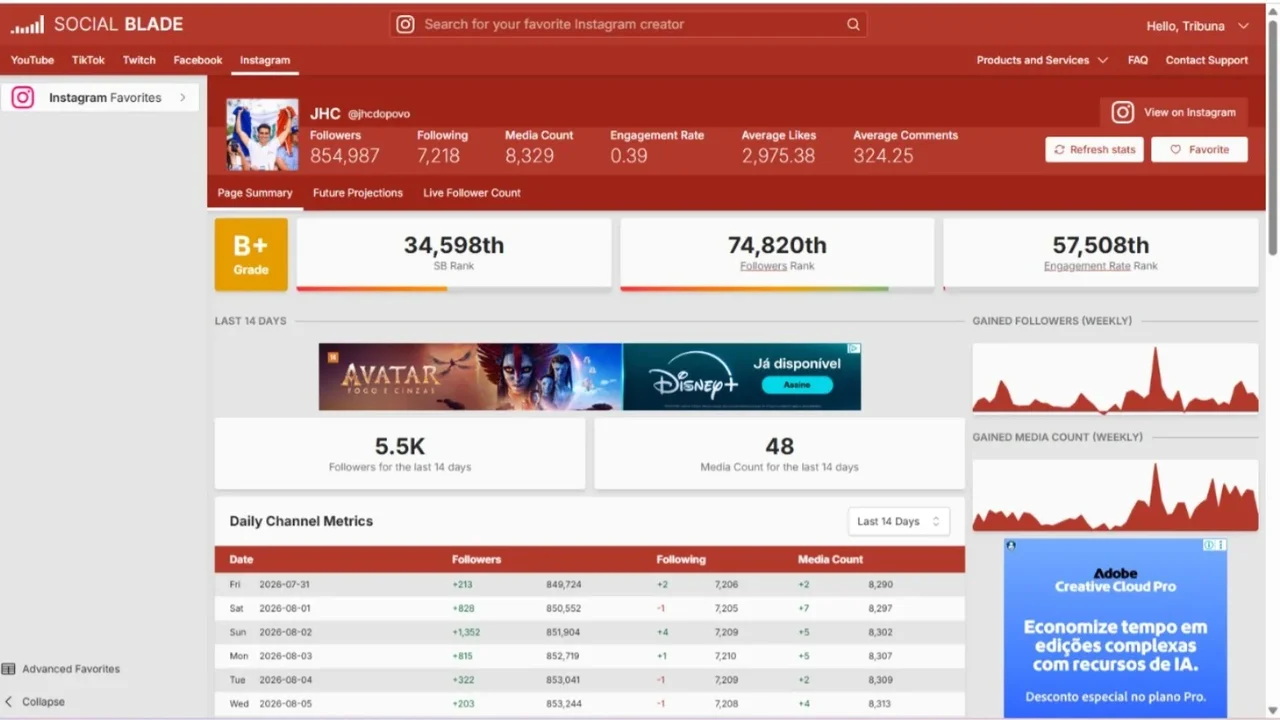Click the 854,987 Followers stat
The image size is (1280, 720).
tap(345, 155)
